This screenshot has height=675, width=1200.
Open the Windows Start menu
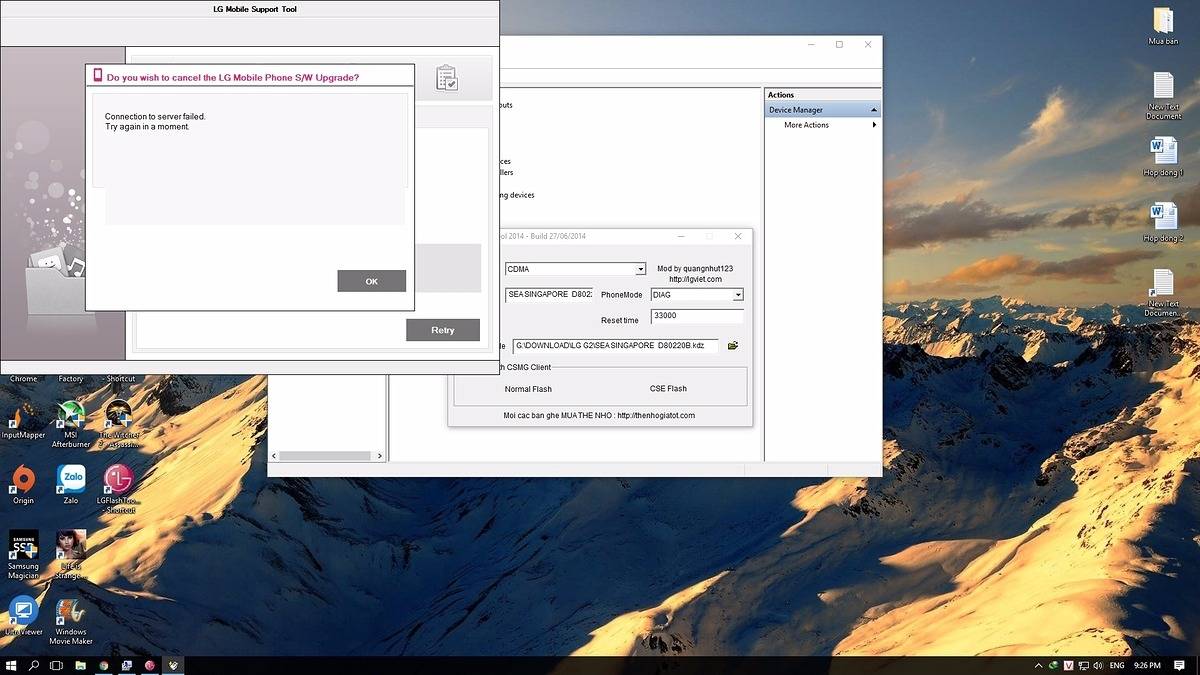(x=11, y=665)
